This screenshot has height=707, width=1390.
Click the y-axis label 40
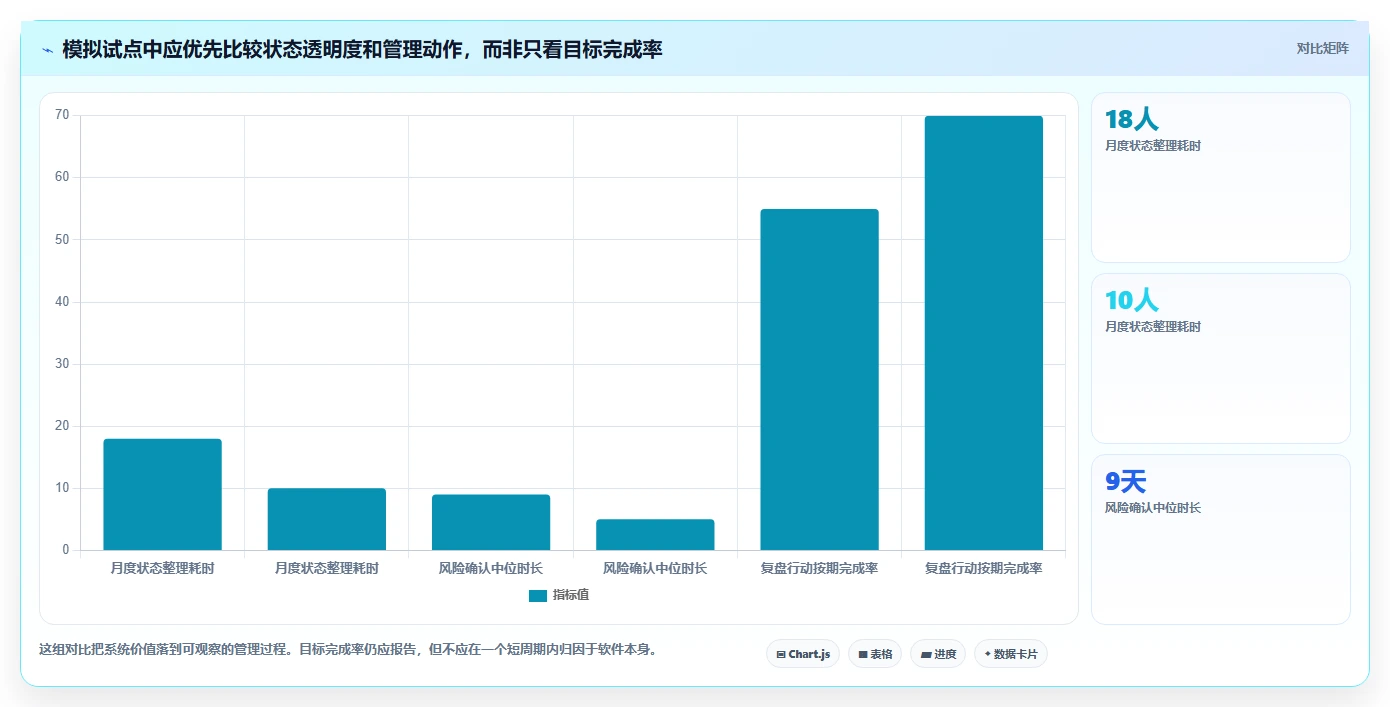pyautogui.click(x=62, y=302)
